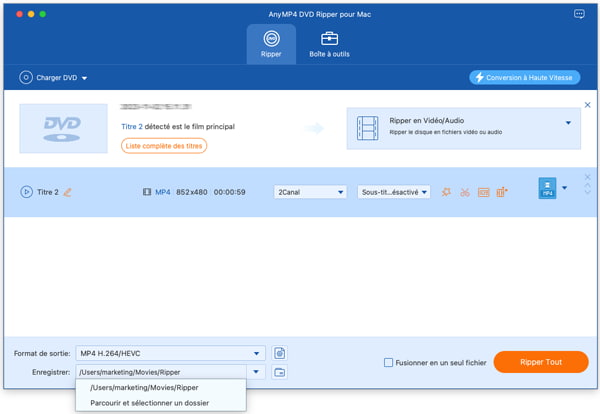Click the DVD thumbnail image
600x414 pixels.
click(64, 129)
